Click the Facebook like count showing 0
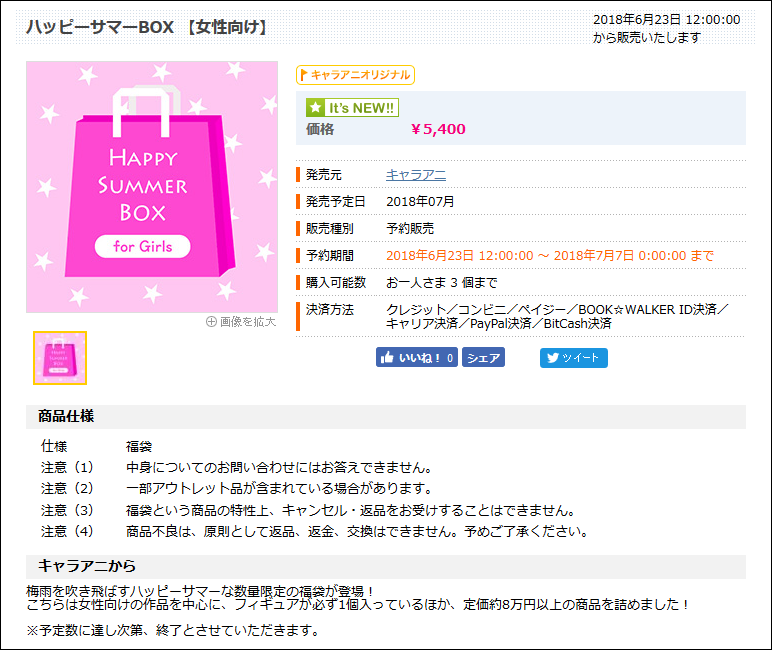772x650 pixels. [450, 358]
